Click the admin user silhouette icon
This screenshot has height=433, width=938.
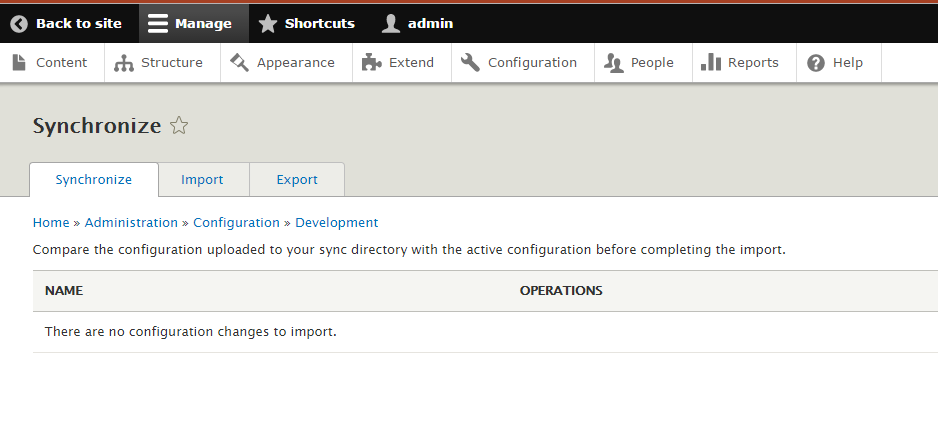point(391,23)
